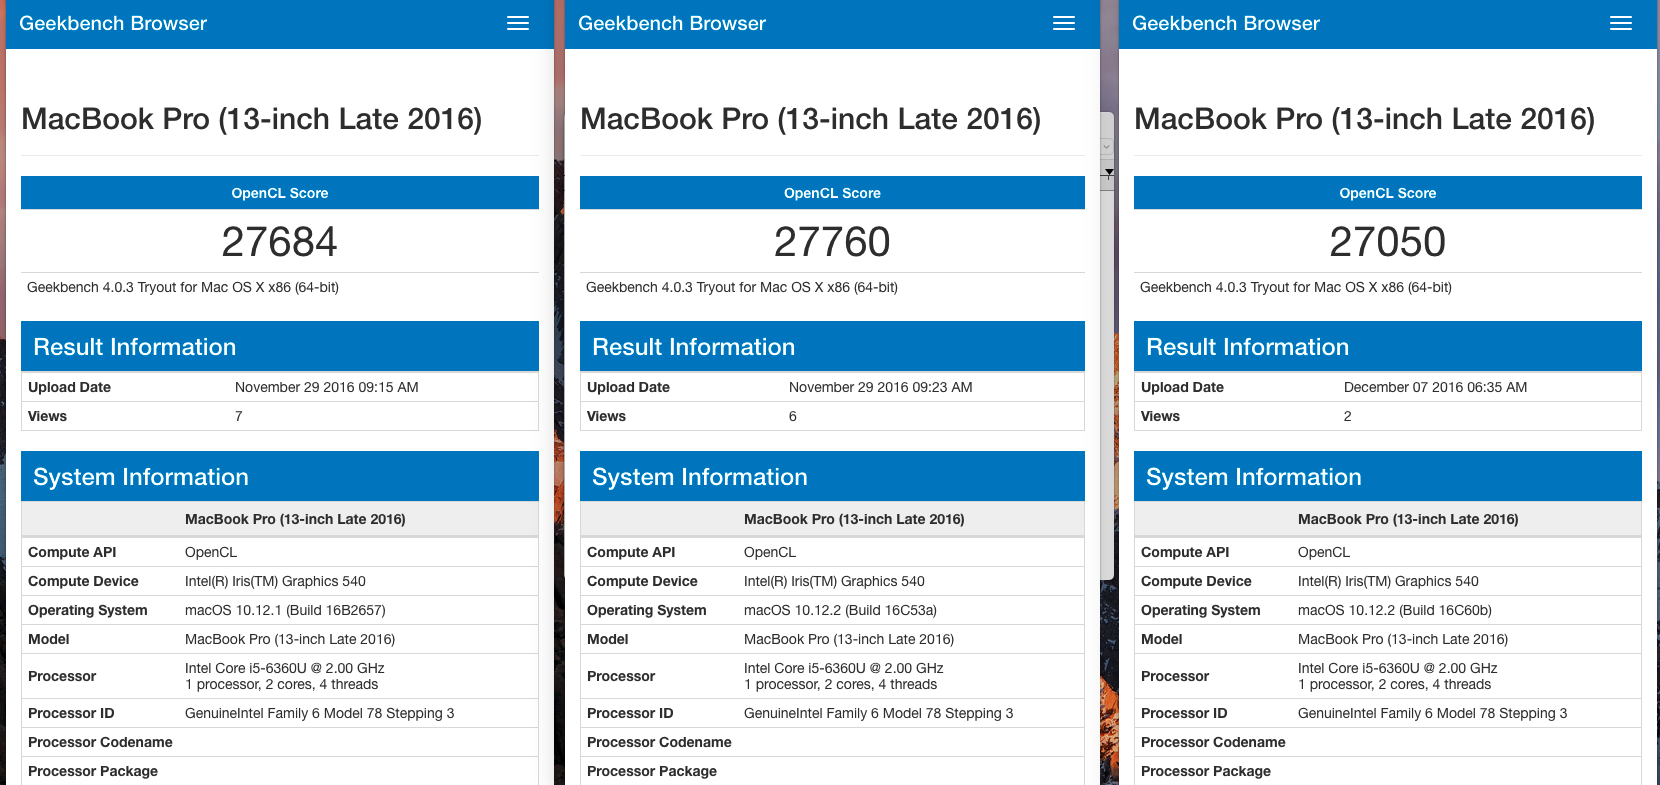Click Intel Iris Graphics 540 in the 27760 window
This screenshot has width=1660, height=785.
click(834, 581)
